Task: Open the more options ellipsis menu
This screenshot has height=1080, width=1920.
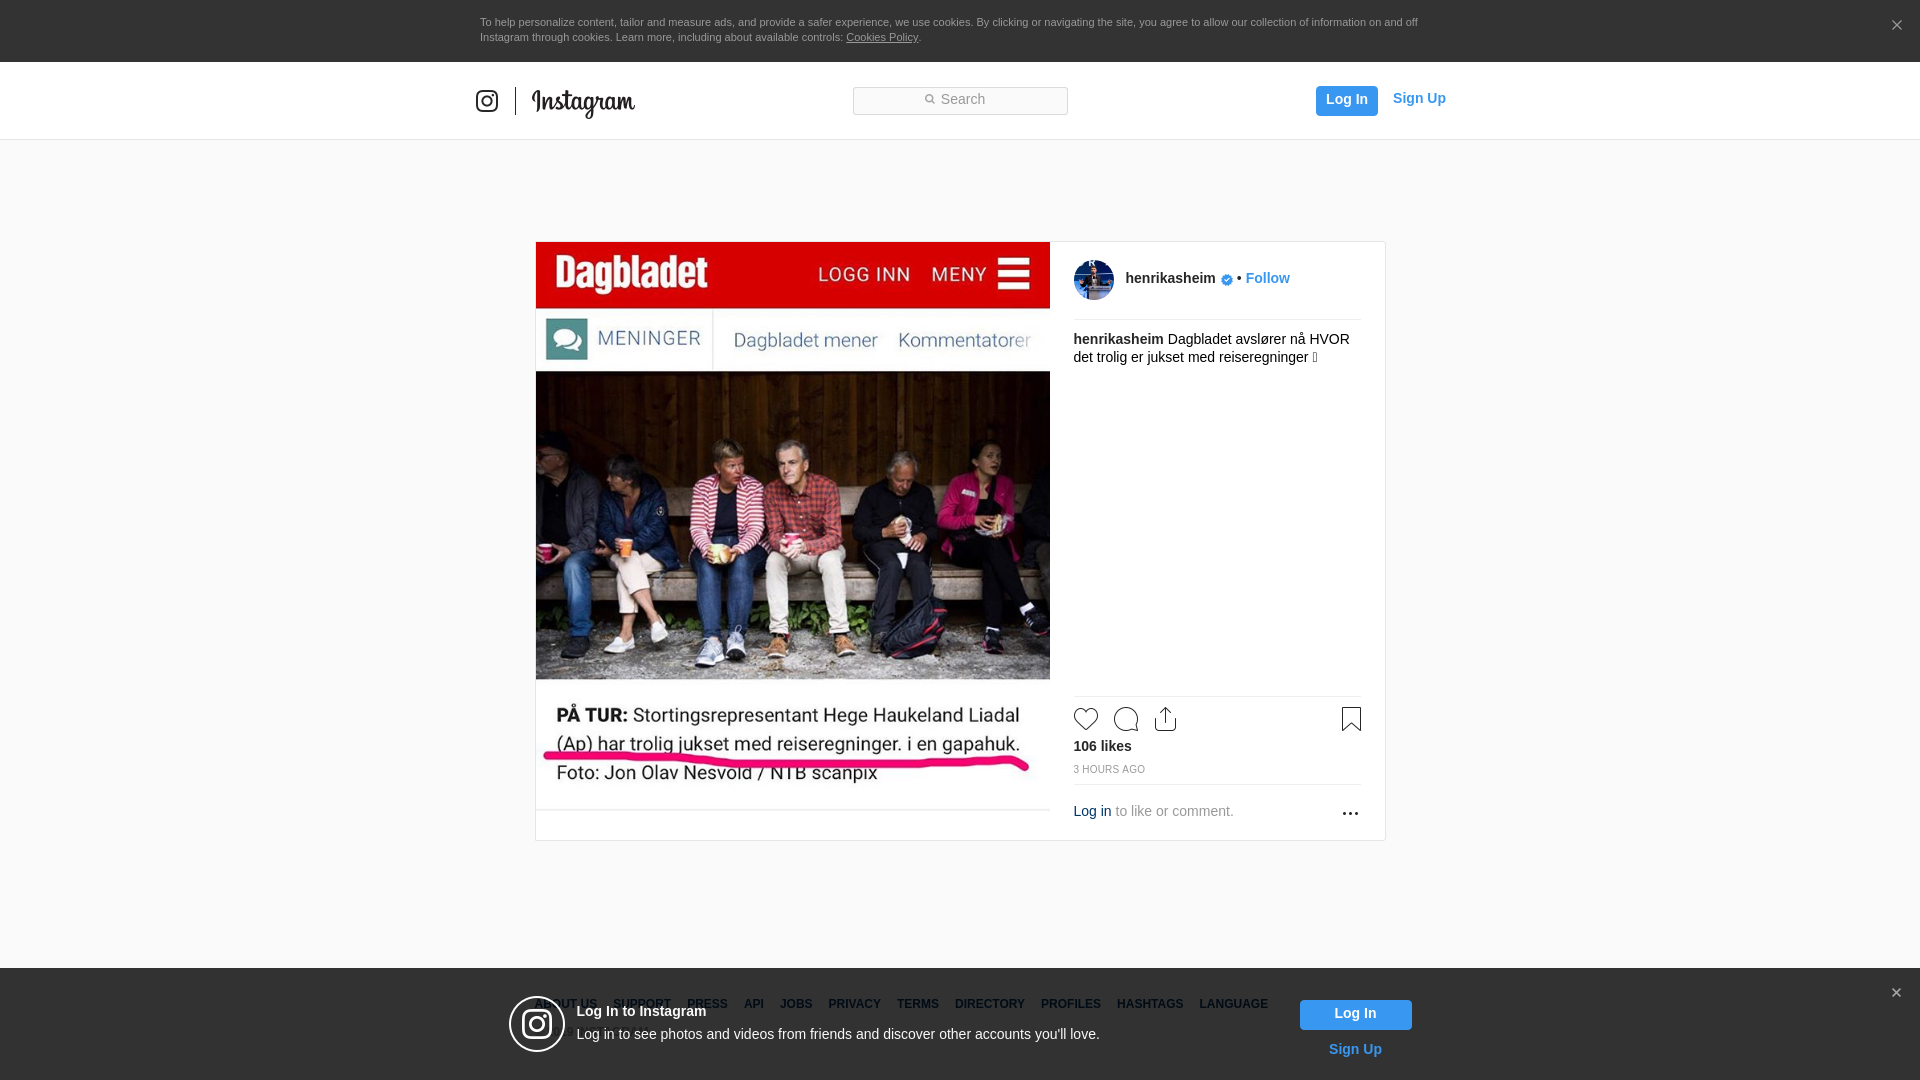Action: [x=1350, y=813]
